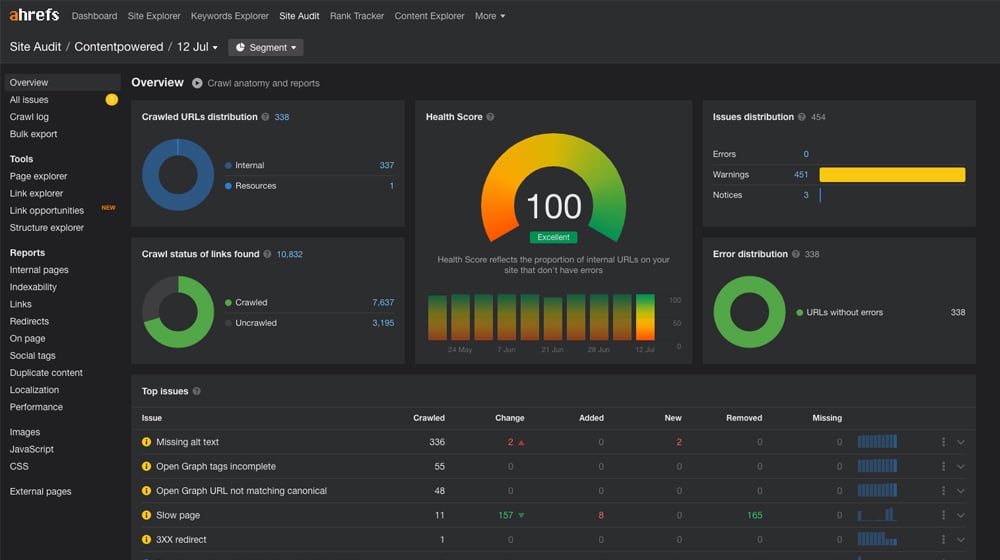Click the yellow Warnings distribution bar

(x=892, y=175)
